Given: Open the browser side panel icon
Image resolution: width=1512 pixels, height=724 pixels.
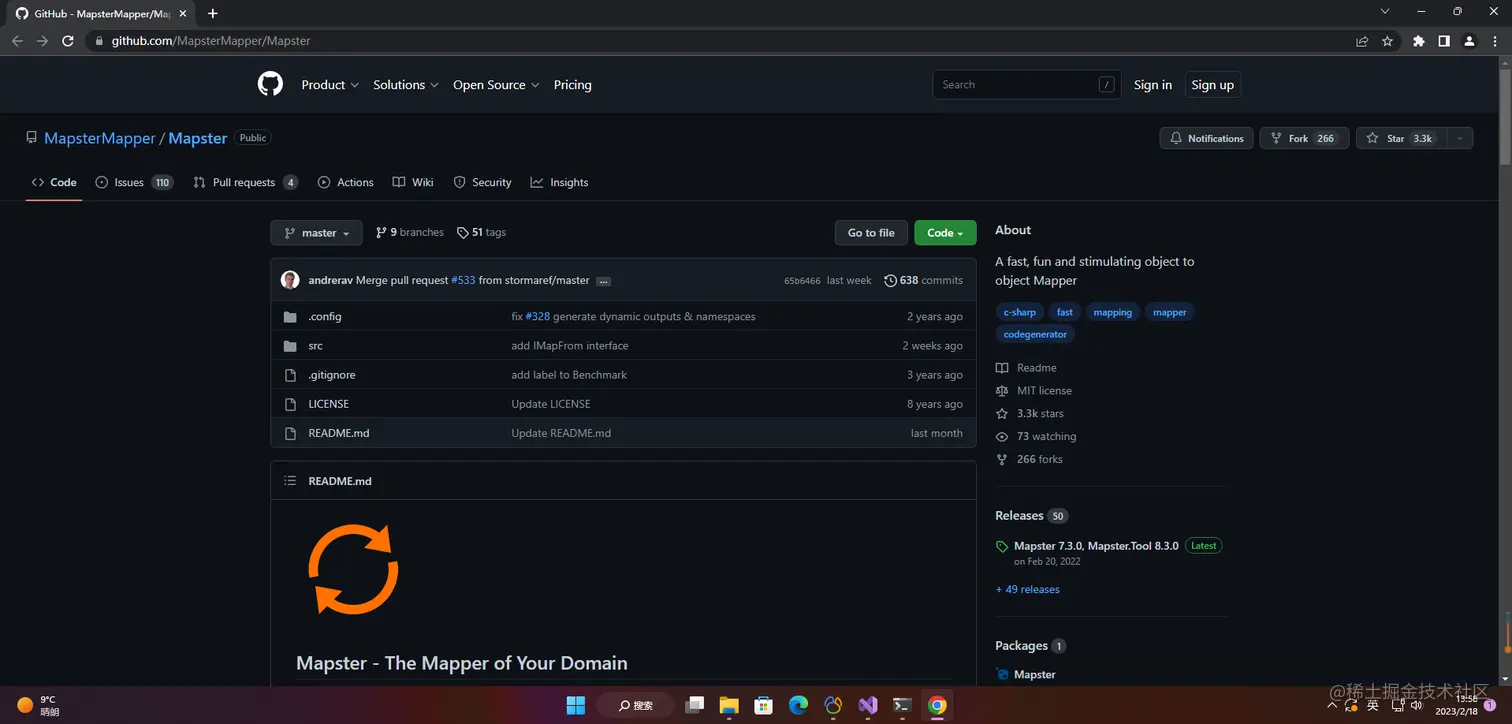Looking at the screenshot, I should click(x=1444, y=41).
